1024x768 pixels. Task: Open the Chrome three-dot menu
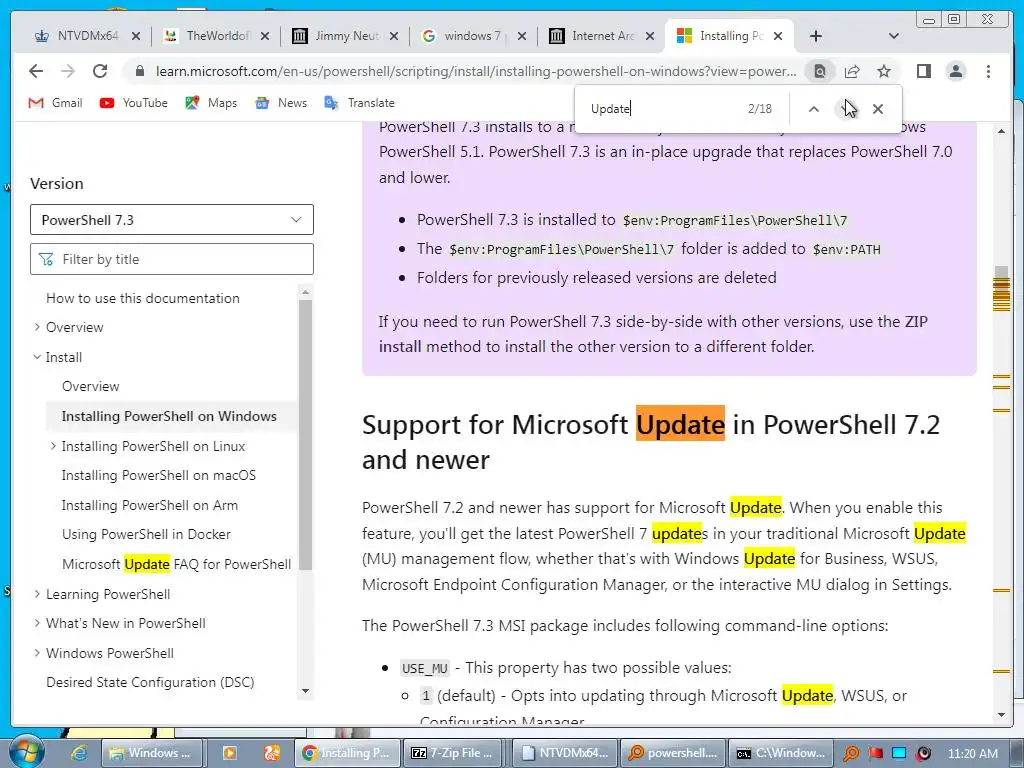point(988,71)
